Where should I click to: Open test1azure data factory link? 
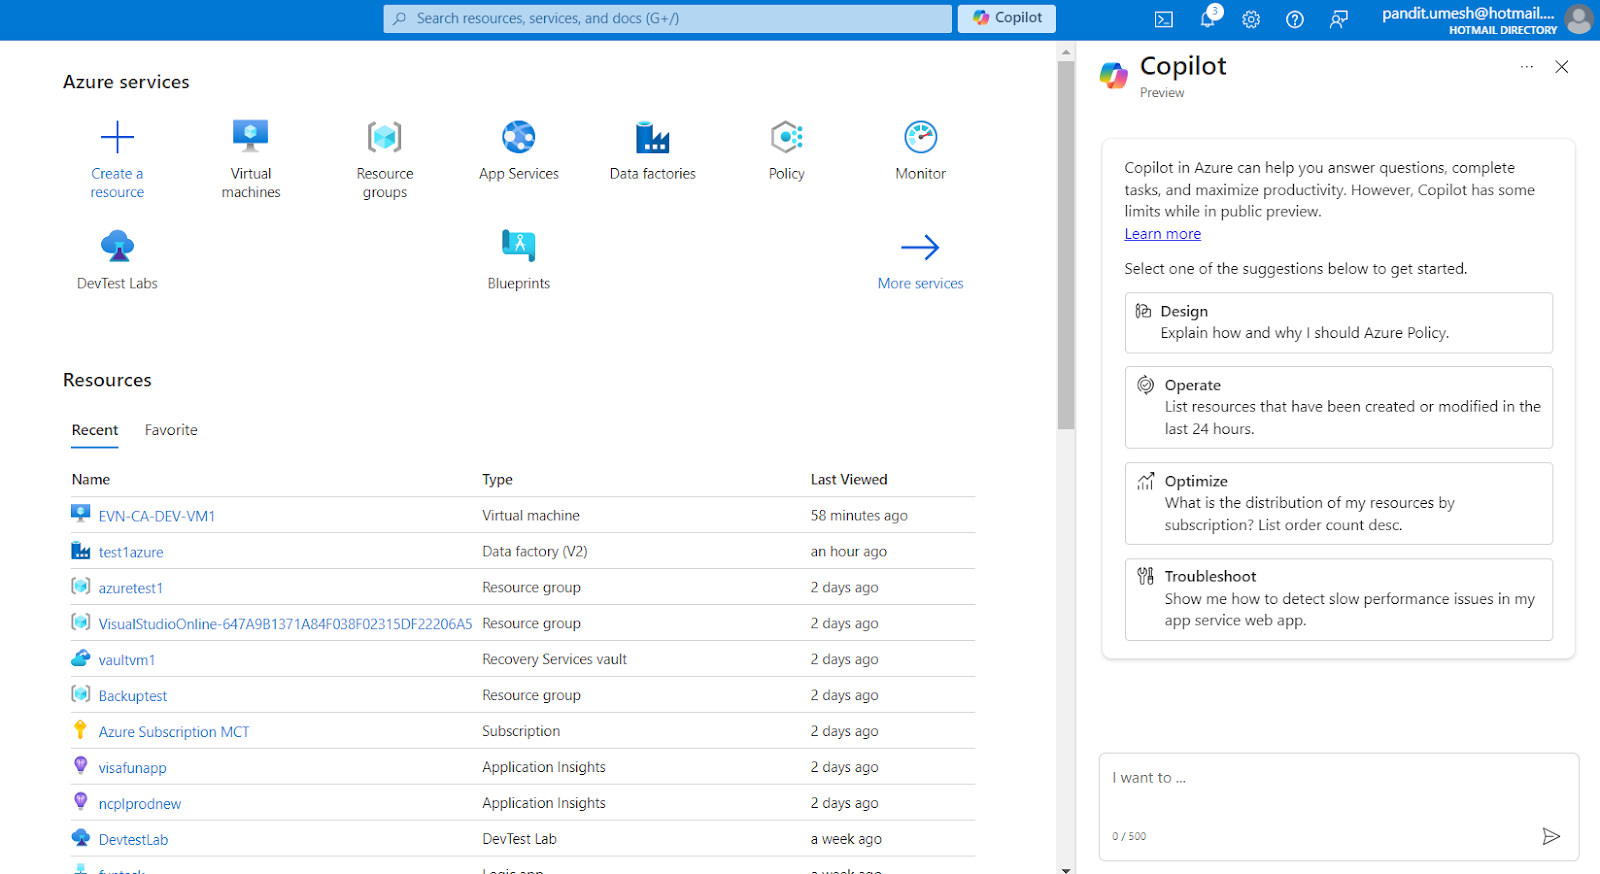tap(131, 552)
